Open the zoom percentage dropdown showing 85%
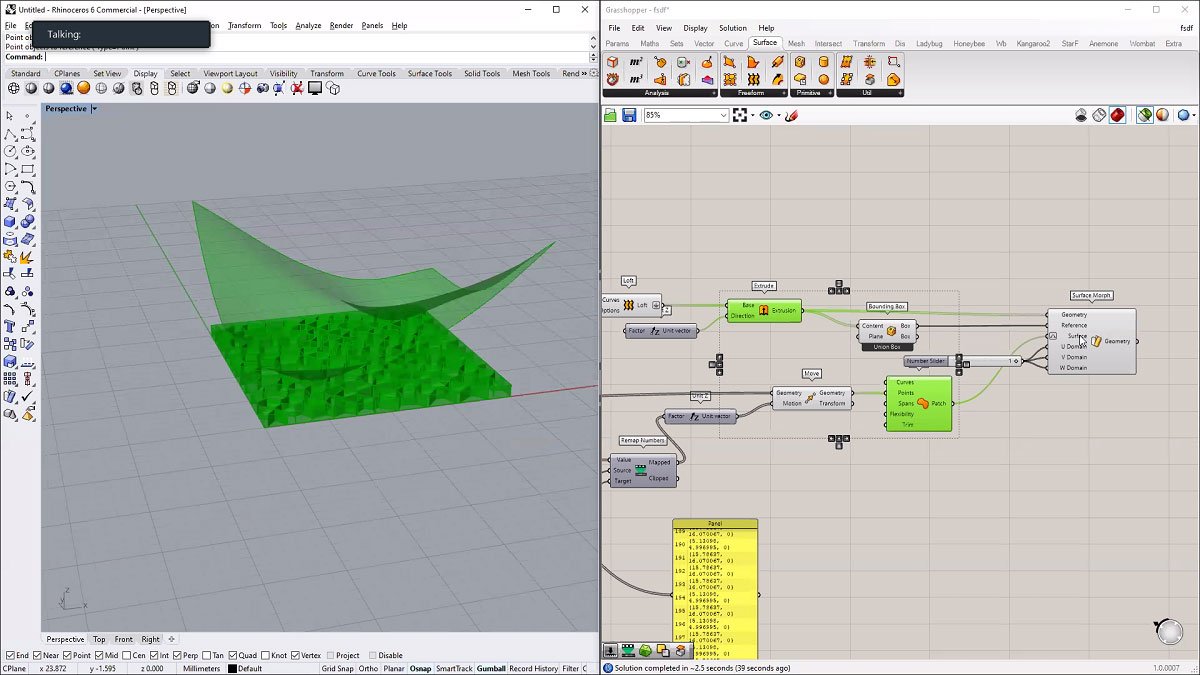Screen dimensions: 1200x675 (x=724, y=114)
